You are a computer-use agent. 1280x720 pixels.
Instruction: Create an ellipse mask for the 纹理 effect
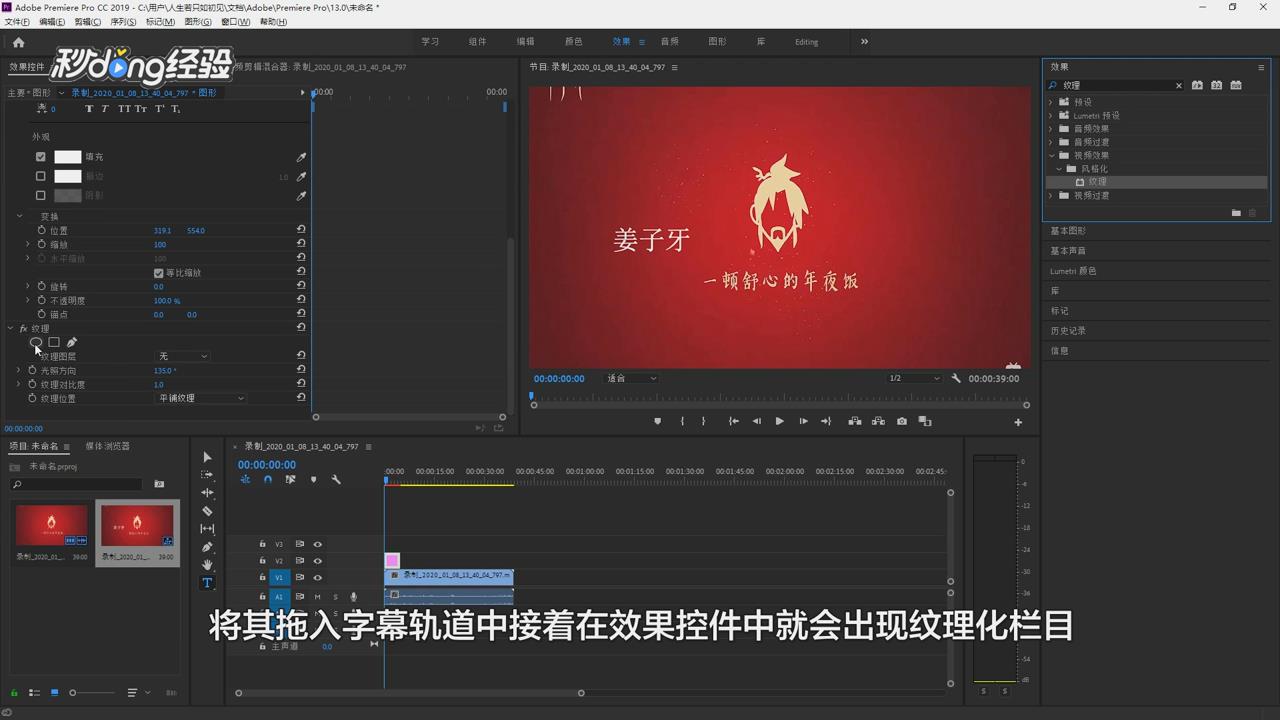tap(36, 342)
